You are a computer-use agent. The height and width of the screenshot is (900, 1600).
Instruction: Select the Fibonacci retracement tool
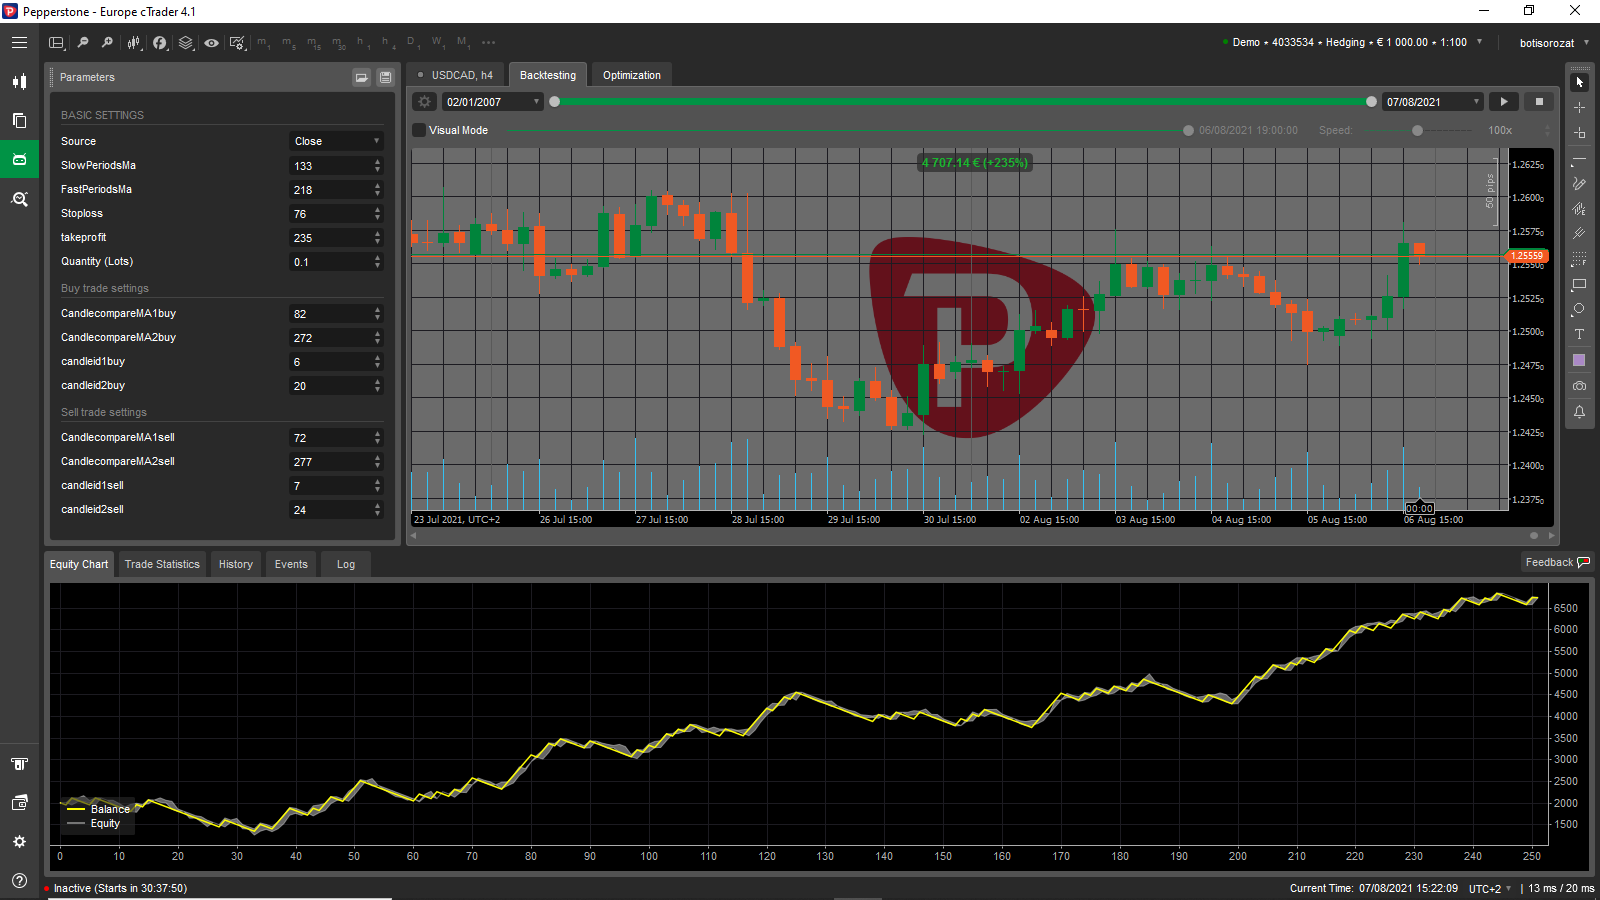(1579, 260)
